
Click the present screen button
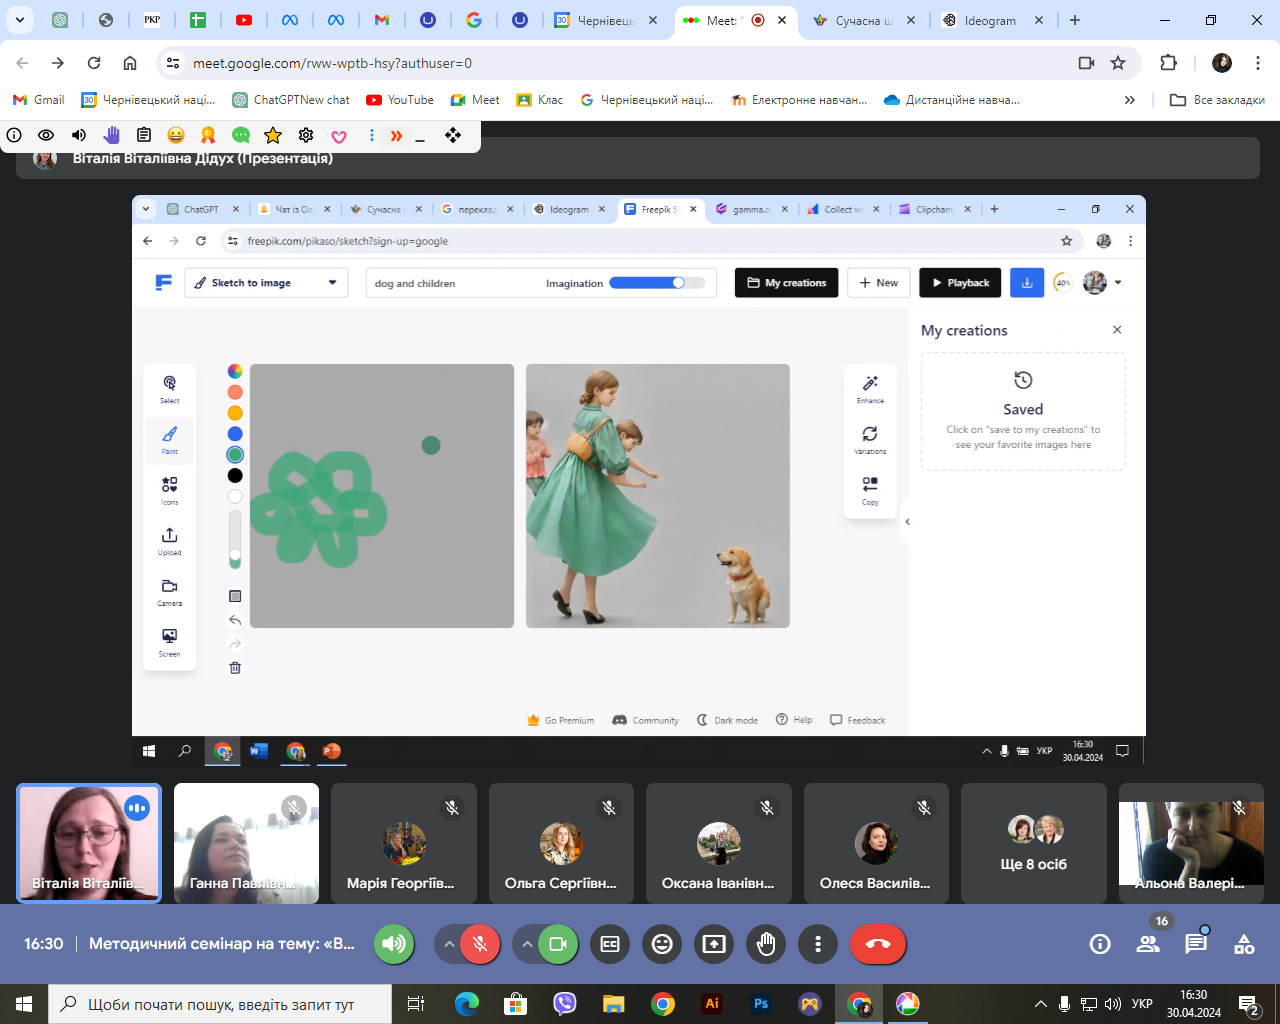coord(714,944)
